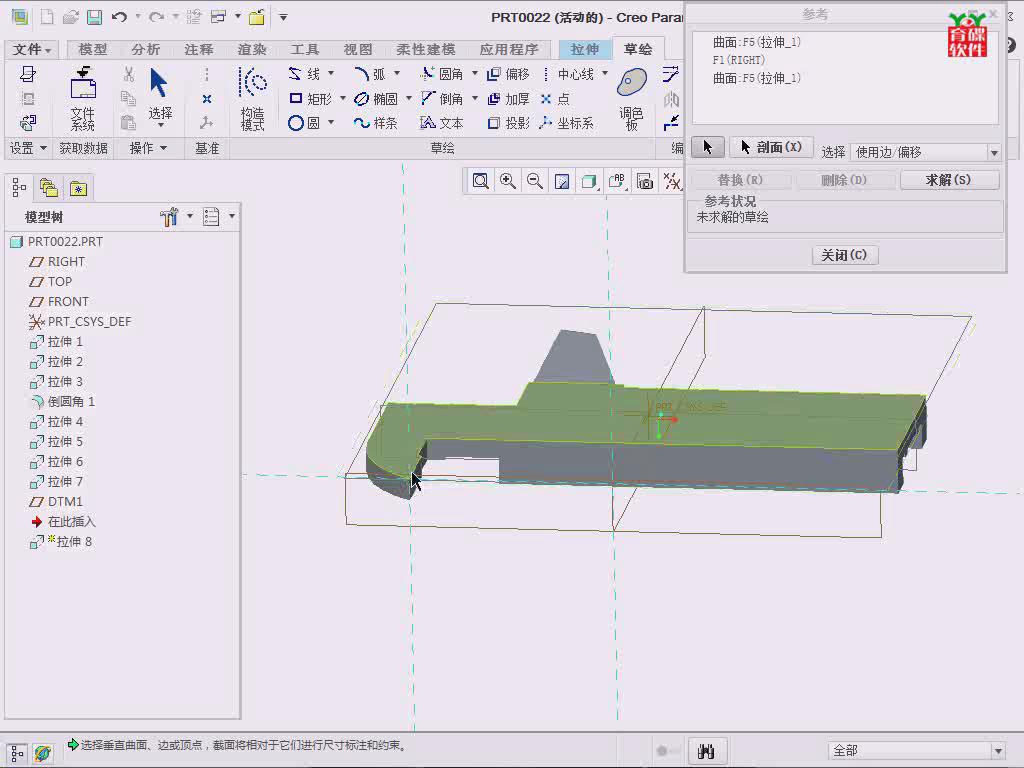Select the Circle sketch tool

click(x=304, y=123)
